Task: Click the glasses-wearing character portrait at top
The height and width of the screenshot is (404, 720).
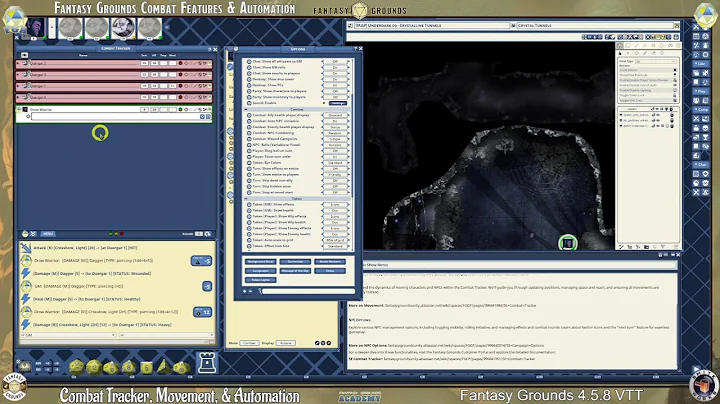Action: pyautogui.click(x=123, y=28)
